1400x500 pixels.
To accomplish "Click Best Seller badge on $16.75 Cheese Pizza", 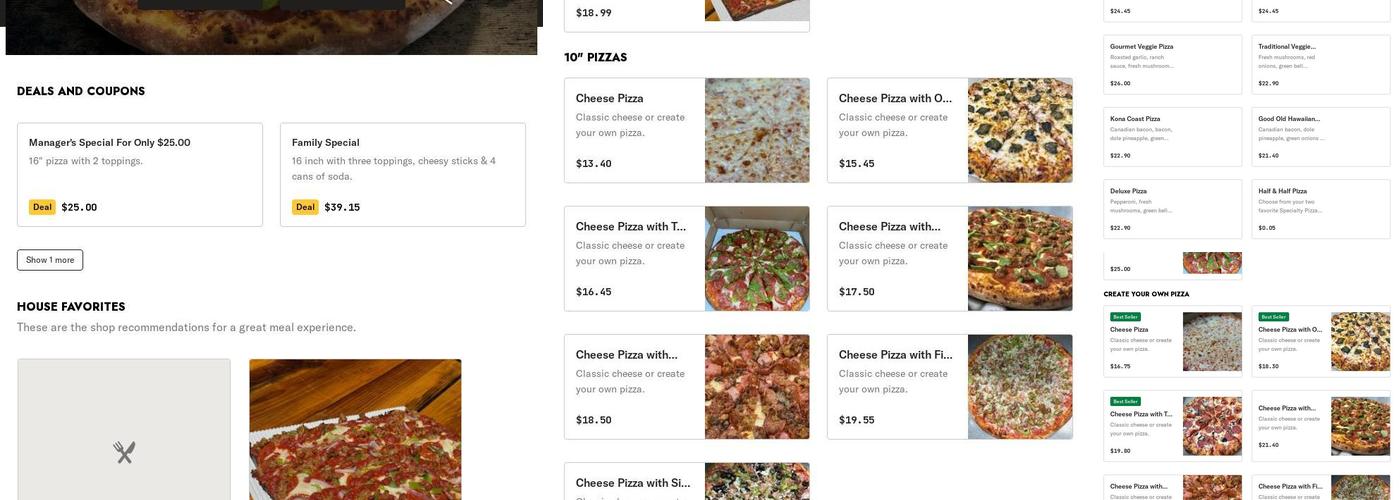I will (x=1125, y=317).
